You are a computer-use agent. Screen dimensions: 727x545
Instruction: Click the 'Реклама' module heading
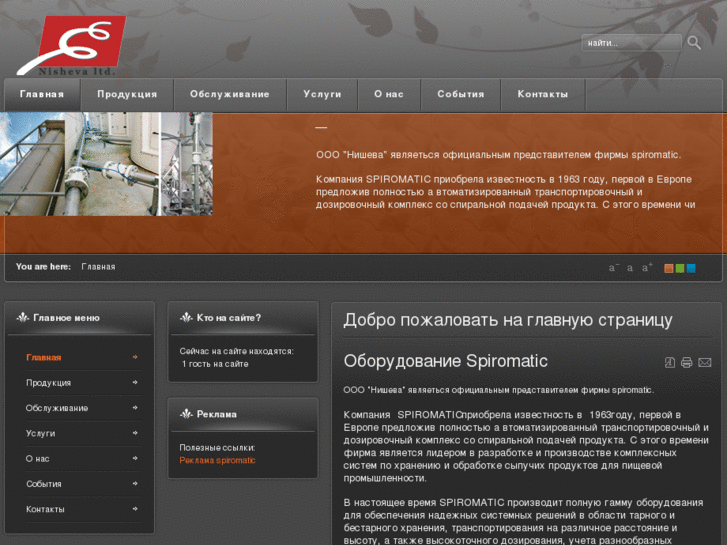tap(217, 414)
